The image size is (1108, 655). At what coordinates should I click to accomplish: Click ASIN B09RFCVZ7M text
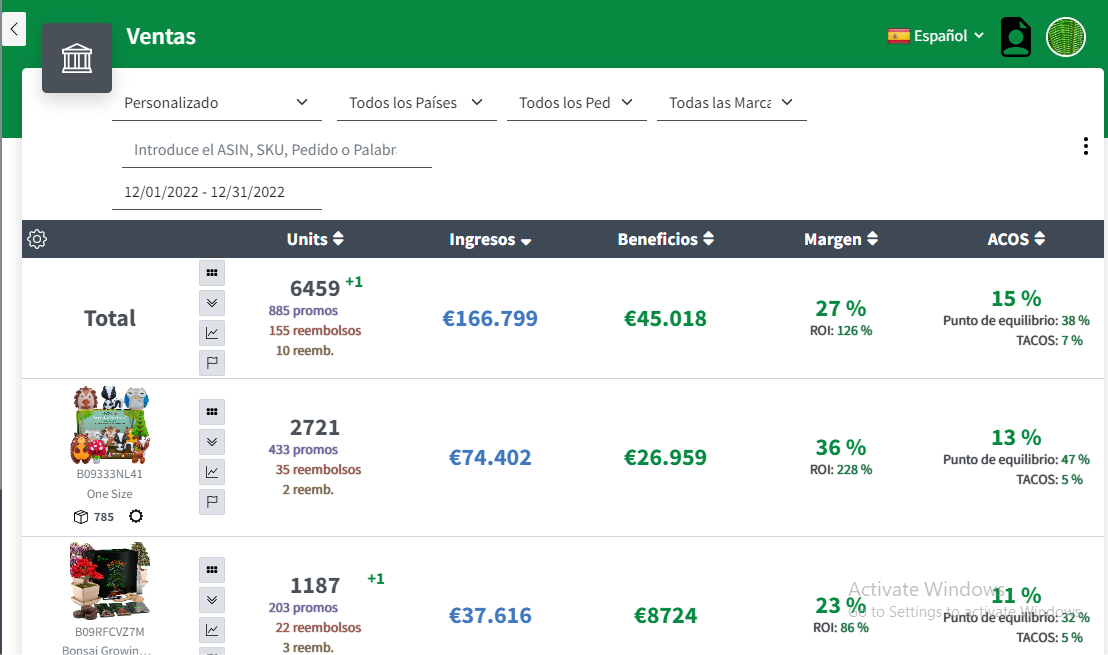tap(110, 632)
